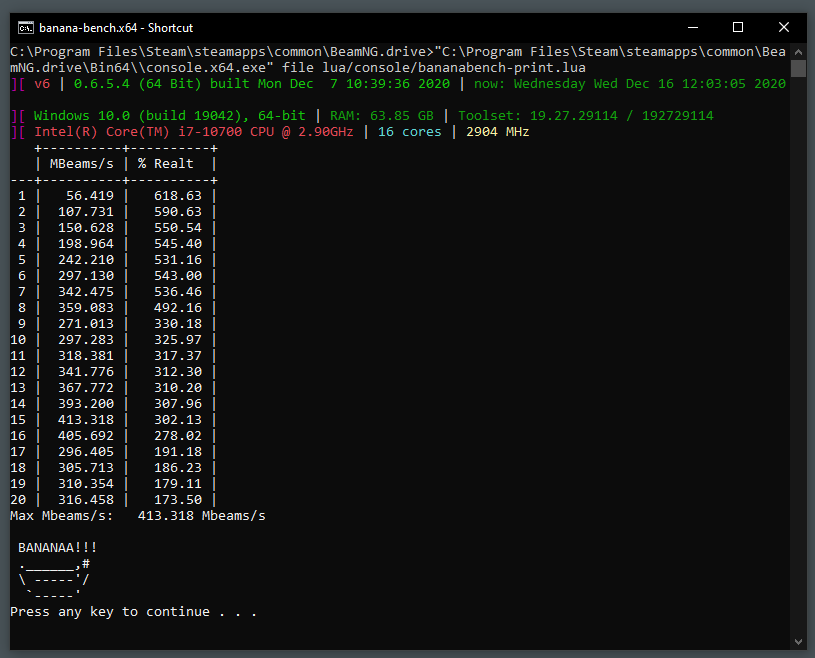Screen dimensions: 815x658
Task: Click the value 550.54 in row 3
Action: [178, 228]
